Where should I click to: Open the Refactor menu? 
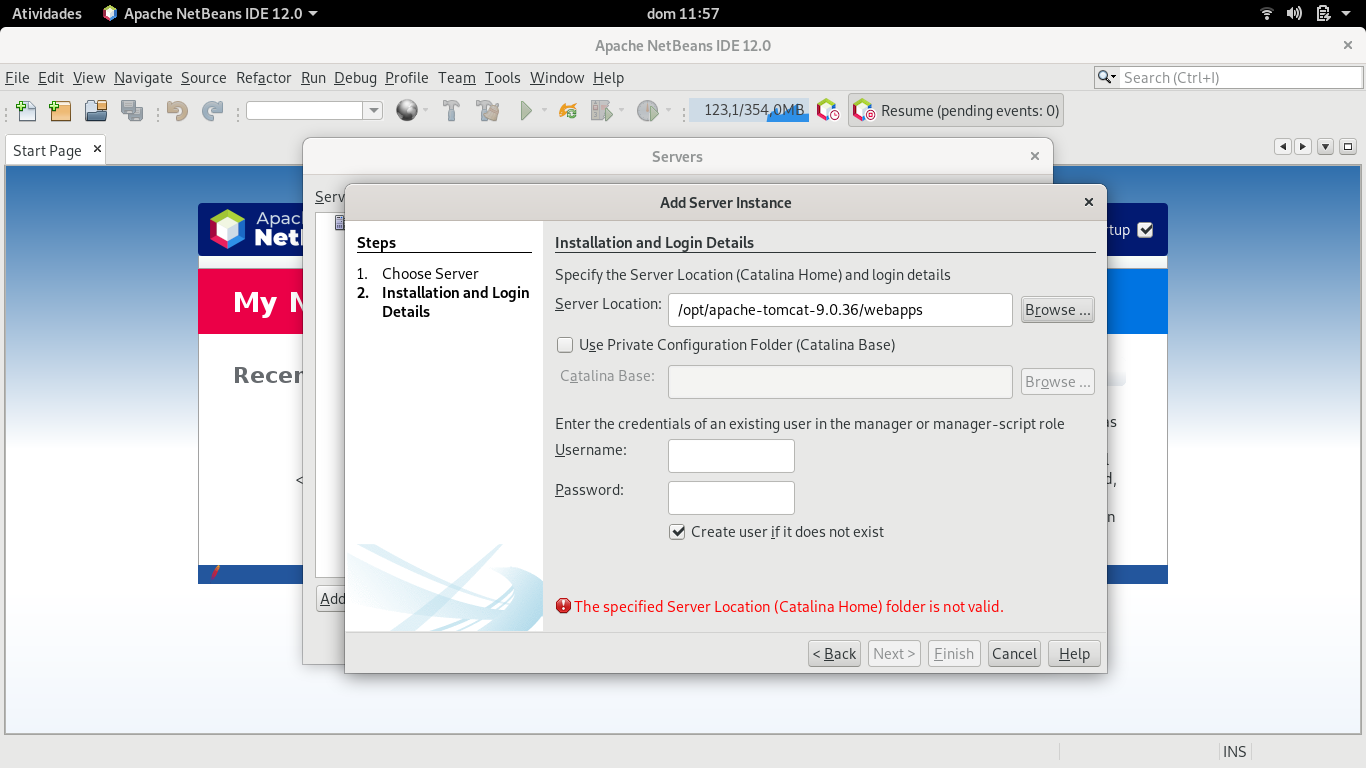coord(264,78)
